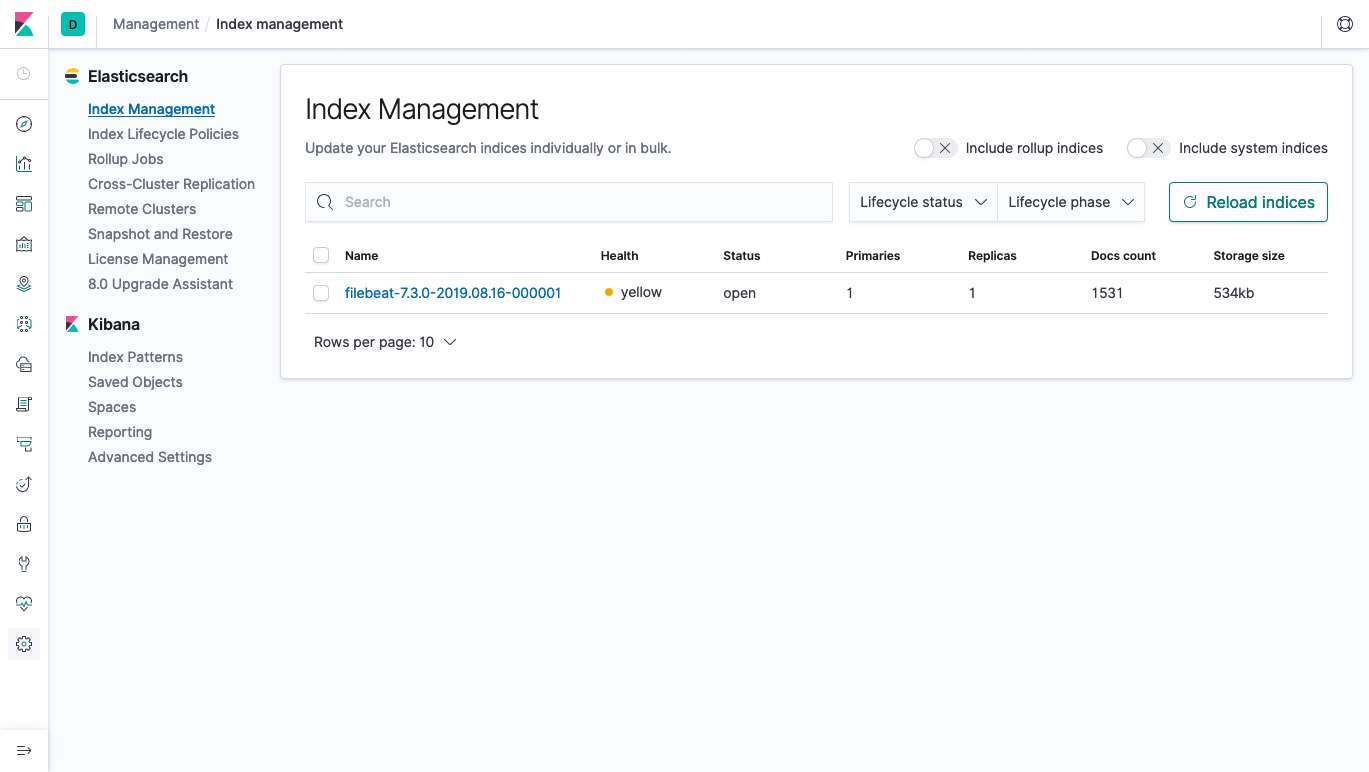The width and height of the screenshot is (1369, 772).
Task: Open the Lifecycle phase dropdown
Action: point(1070,202)
